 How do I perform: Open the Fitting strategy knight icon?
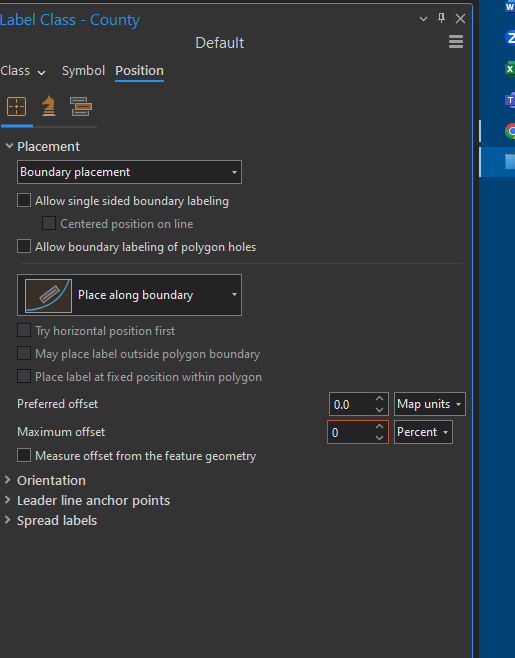pyautogui.click(x=49, y=106)
